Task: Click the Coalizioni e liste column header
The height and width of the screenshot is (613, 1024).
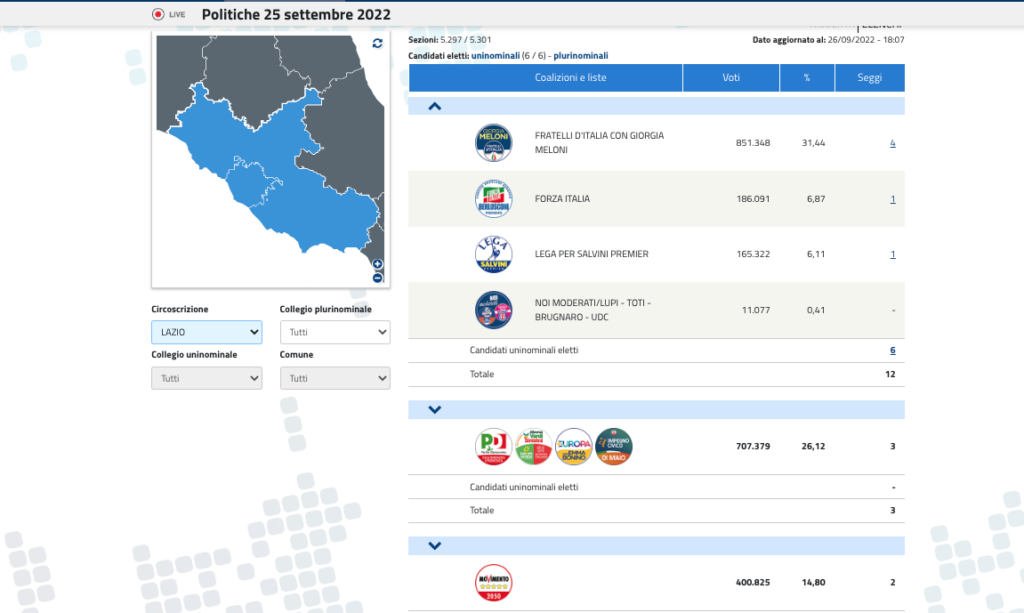Action: click(545, 78)
